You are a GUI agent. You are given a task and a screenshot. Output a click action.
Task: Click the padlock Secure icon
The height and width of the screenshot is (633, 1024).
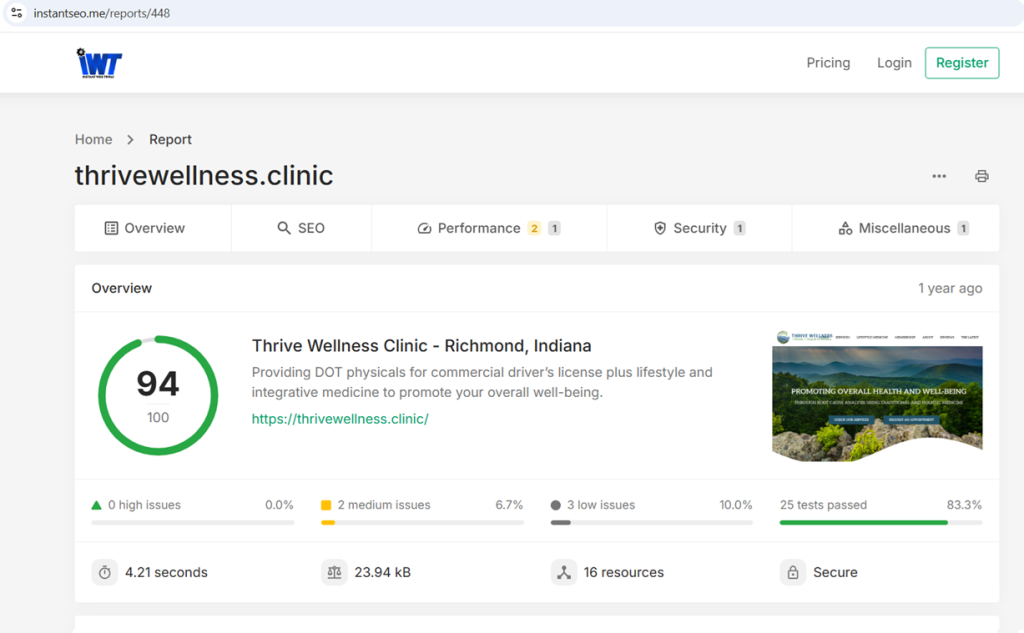793,572
